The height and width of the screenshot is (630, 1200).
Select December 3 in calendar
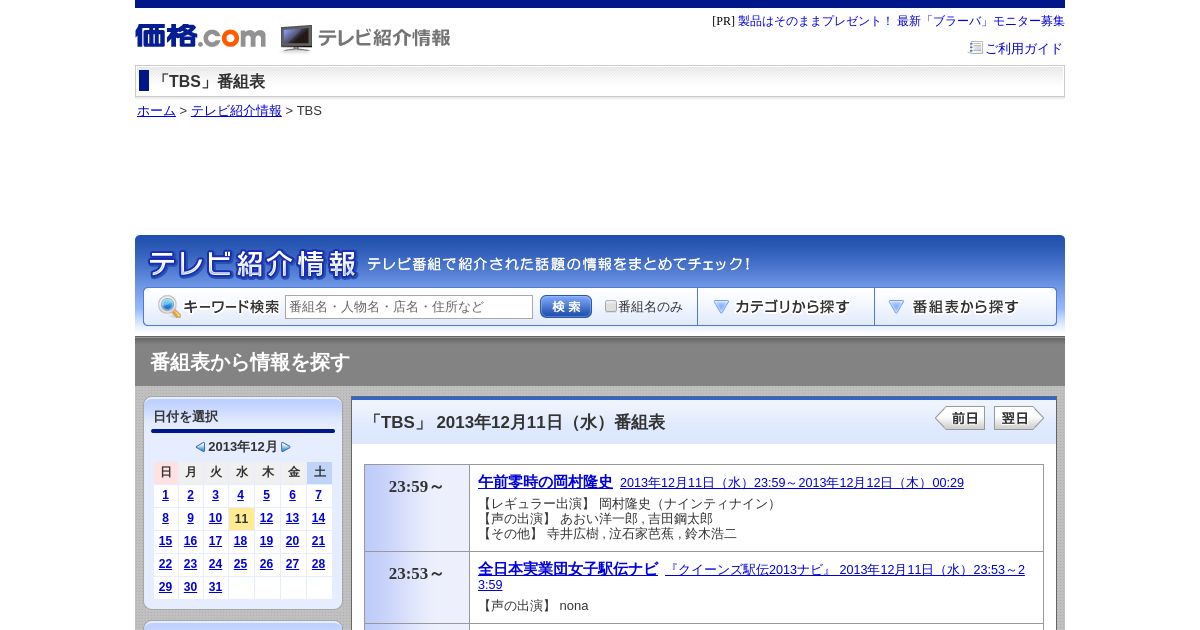(215, 495)
